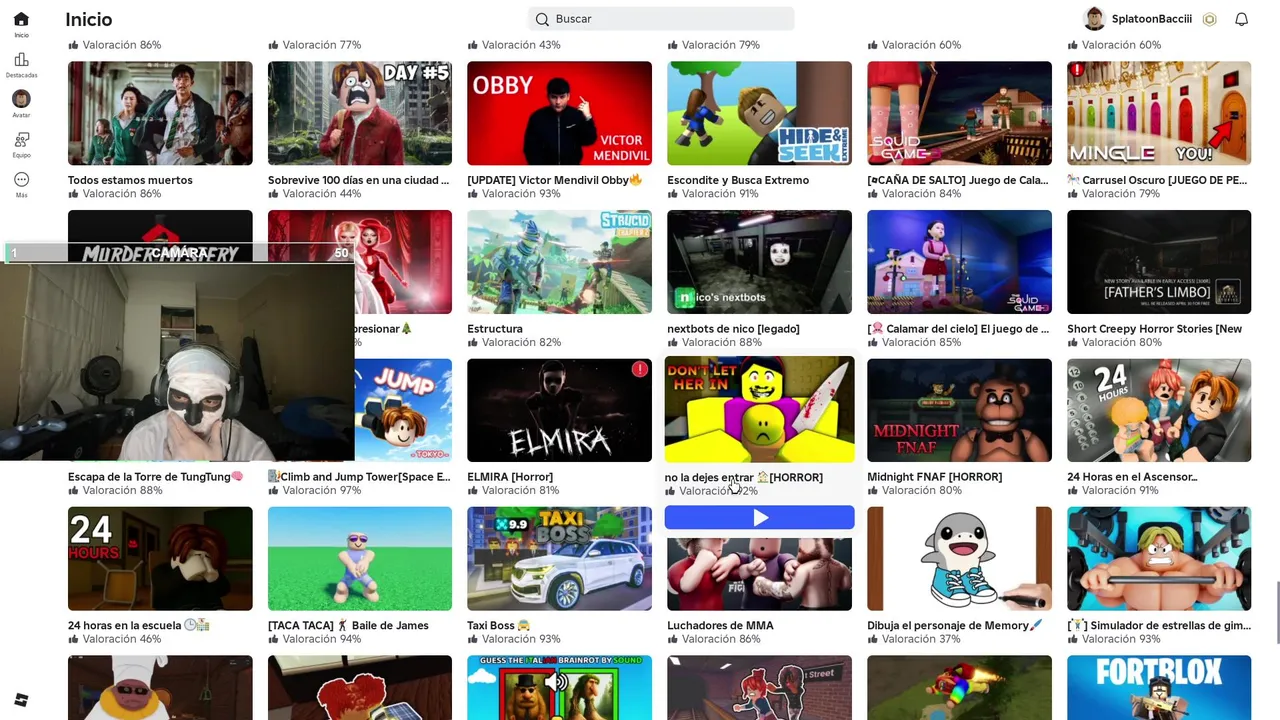
Task: Open 24 horas en la escuela thumbnail
Action: tap(160, 558)
